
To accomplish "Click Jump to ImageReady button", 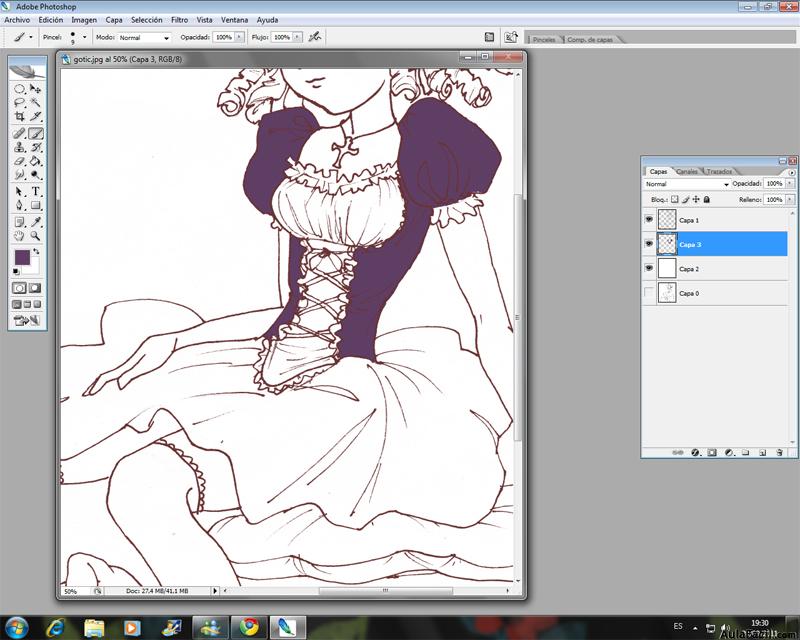I will (x=27, y=321).
